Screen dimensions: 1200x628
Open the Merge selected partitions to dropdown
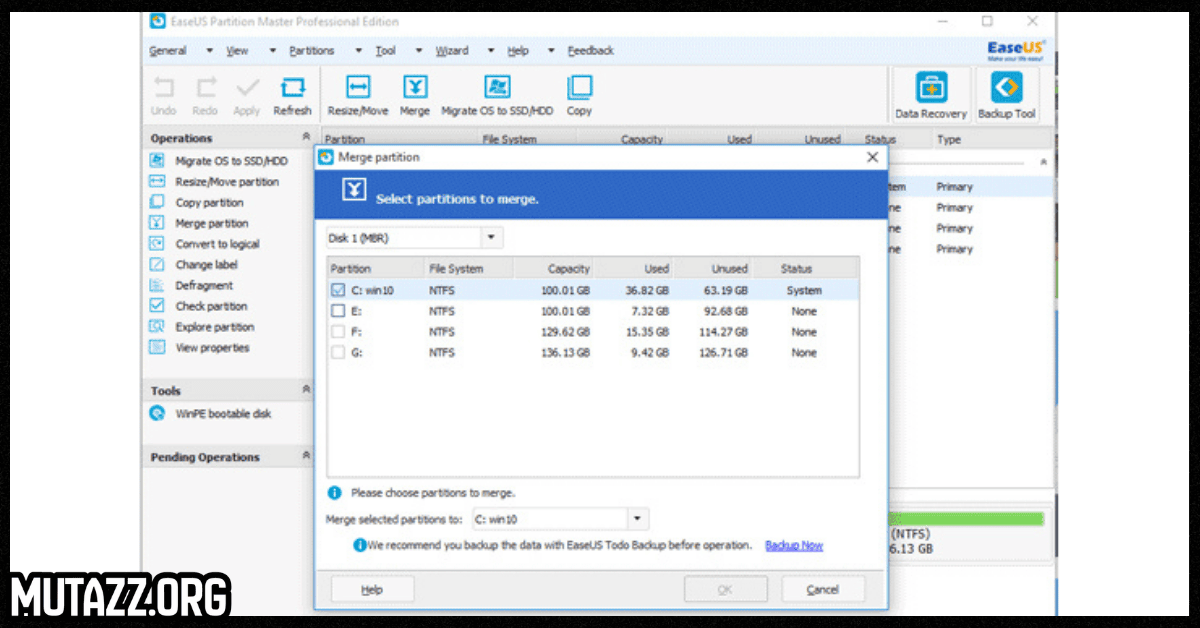tap(636, 518)
